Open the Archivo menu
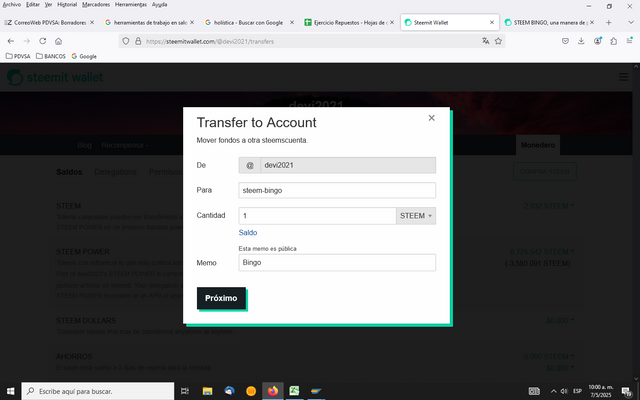This screenshot has width=640, height=400. point(11,4)
